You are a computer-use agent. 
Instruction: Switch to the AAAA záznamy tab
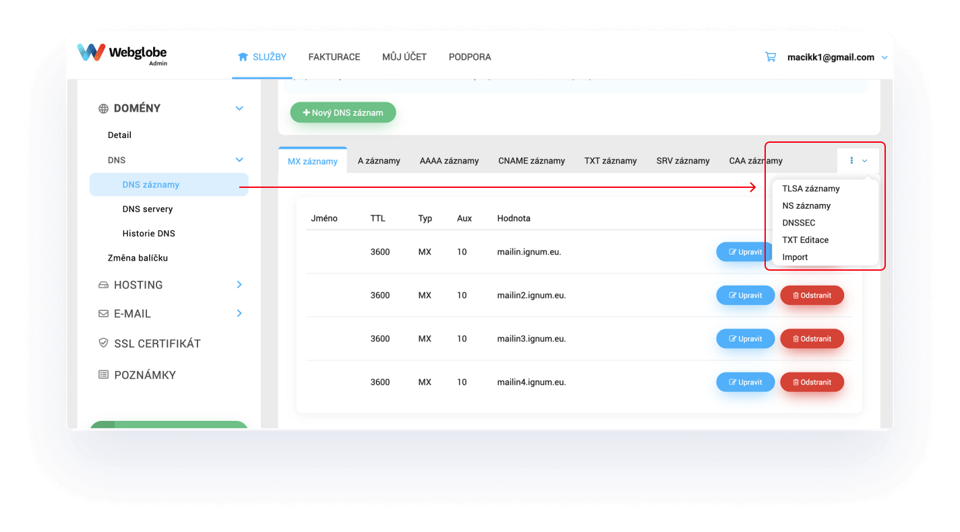[449, 161]
